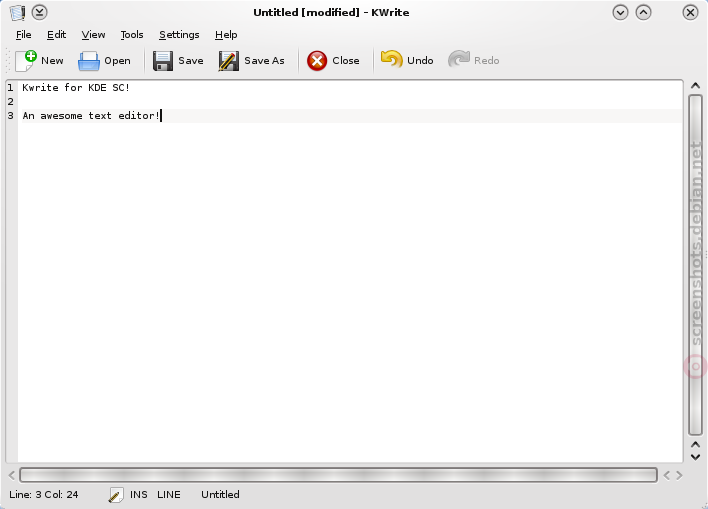
Task: Open a file with Open button
Action: pyautogui.click(x=104, y=61)
